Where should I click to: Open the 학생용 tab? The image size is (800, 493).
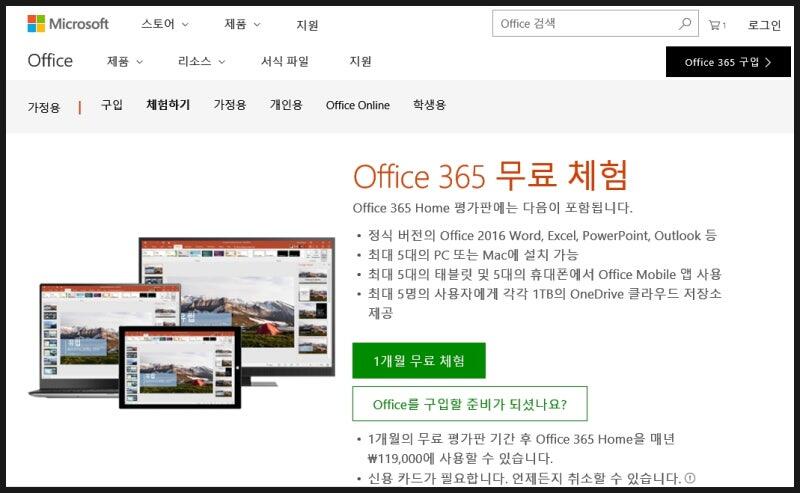[x=429, y=105]
